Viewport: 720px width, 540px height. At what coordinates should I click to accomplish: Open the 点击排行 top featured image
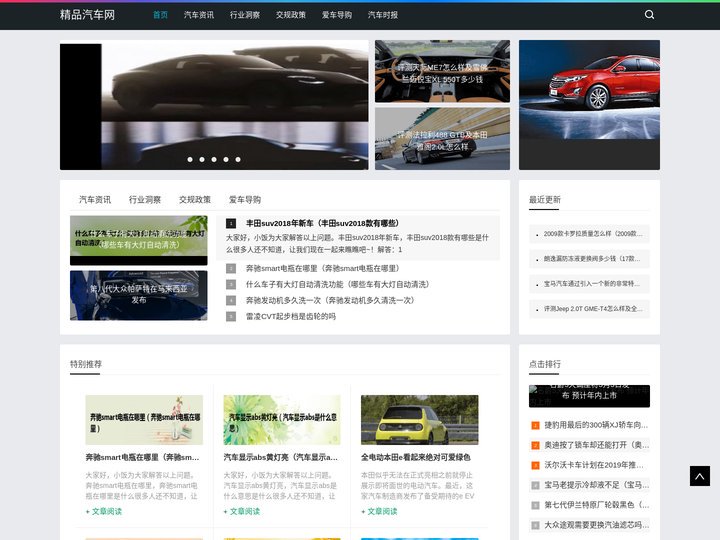click(x=589, y=396)
